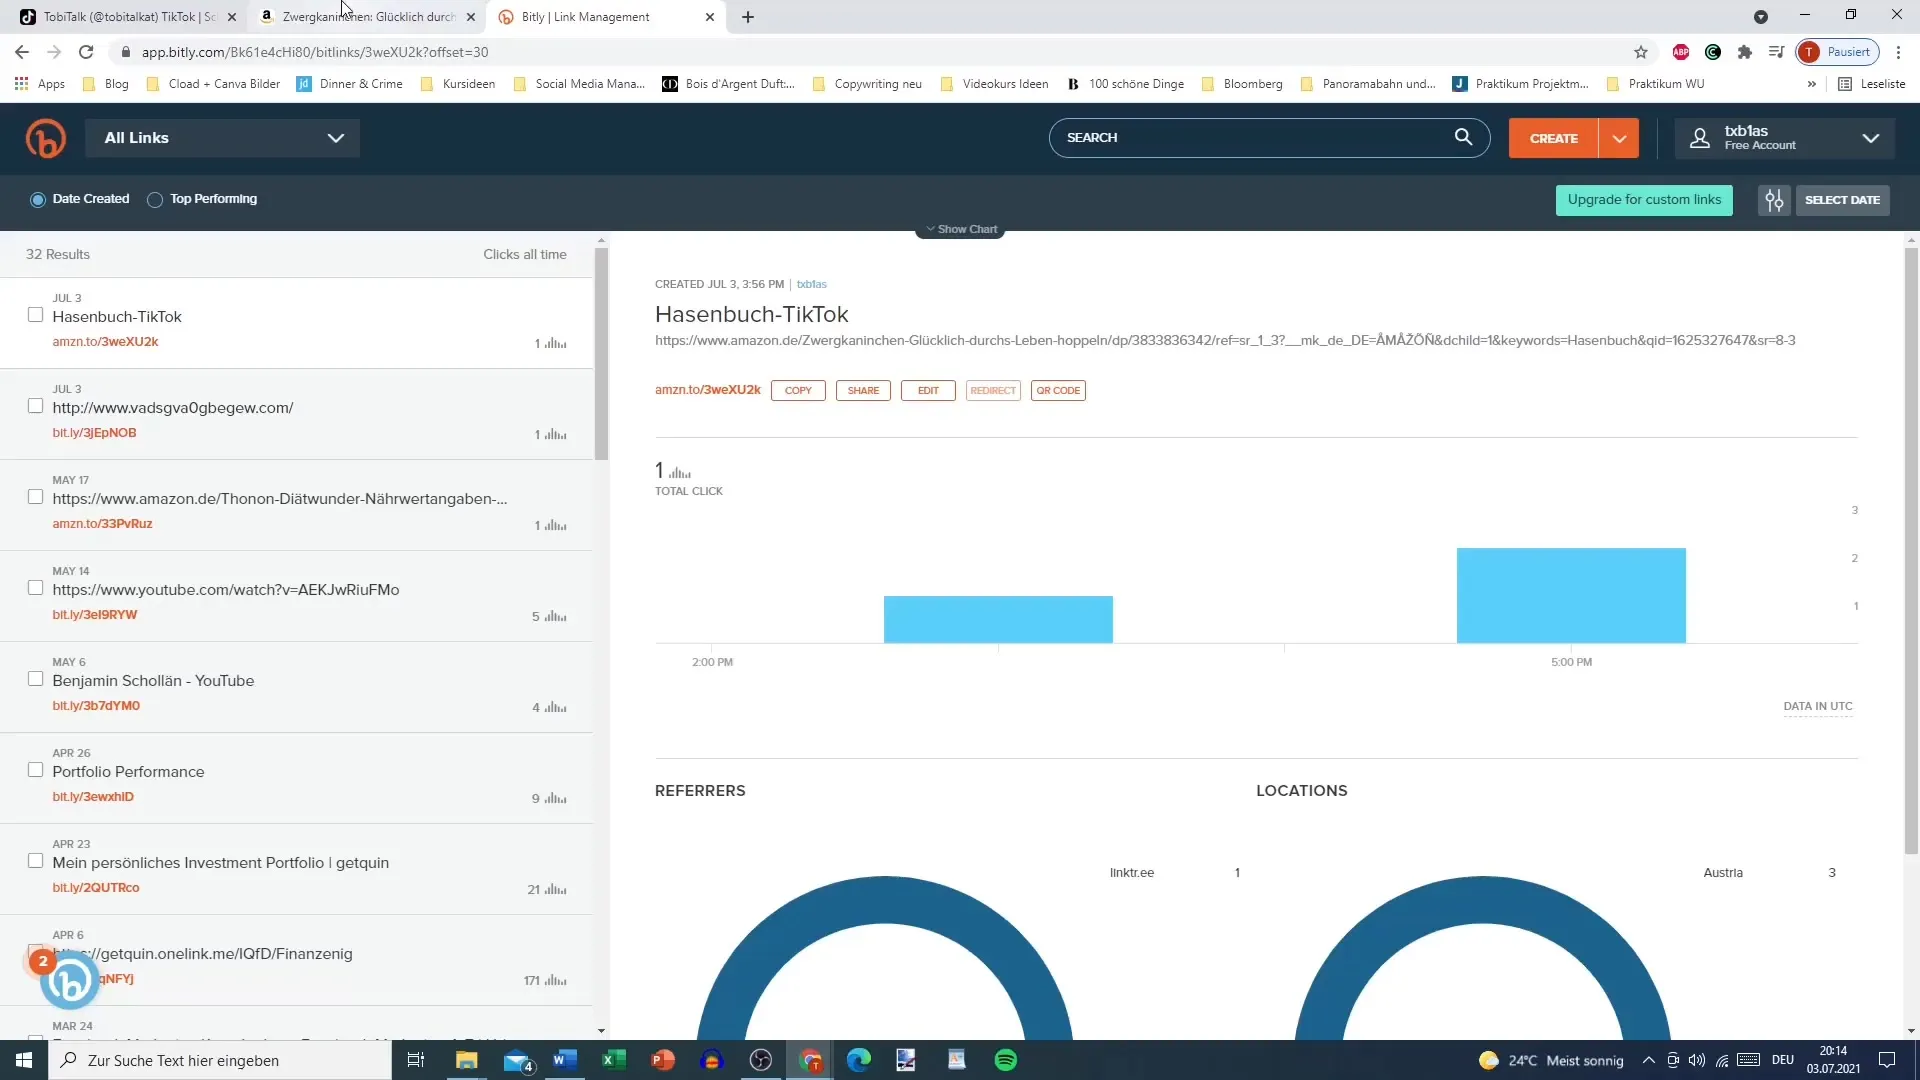Check the Thonon-Diätwunder link checkbox
This screenshot has width=1920, height=1080.
[35, 497]
